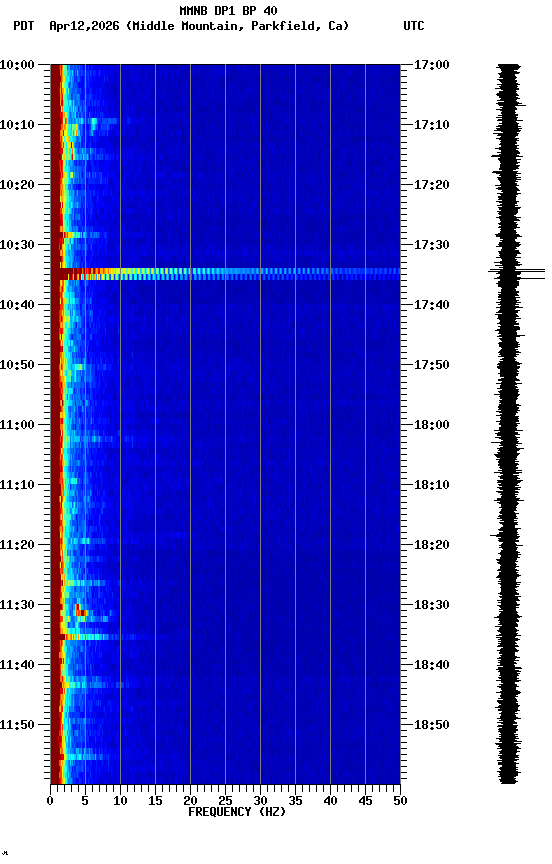Click the '50' frequency axis label
Screen dimensions: 552x864
pyautogui.click(x=400, y=801)
